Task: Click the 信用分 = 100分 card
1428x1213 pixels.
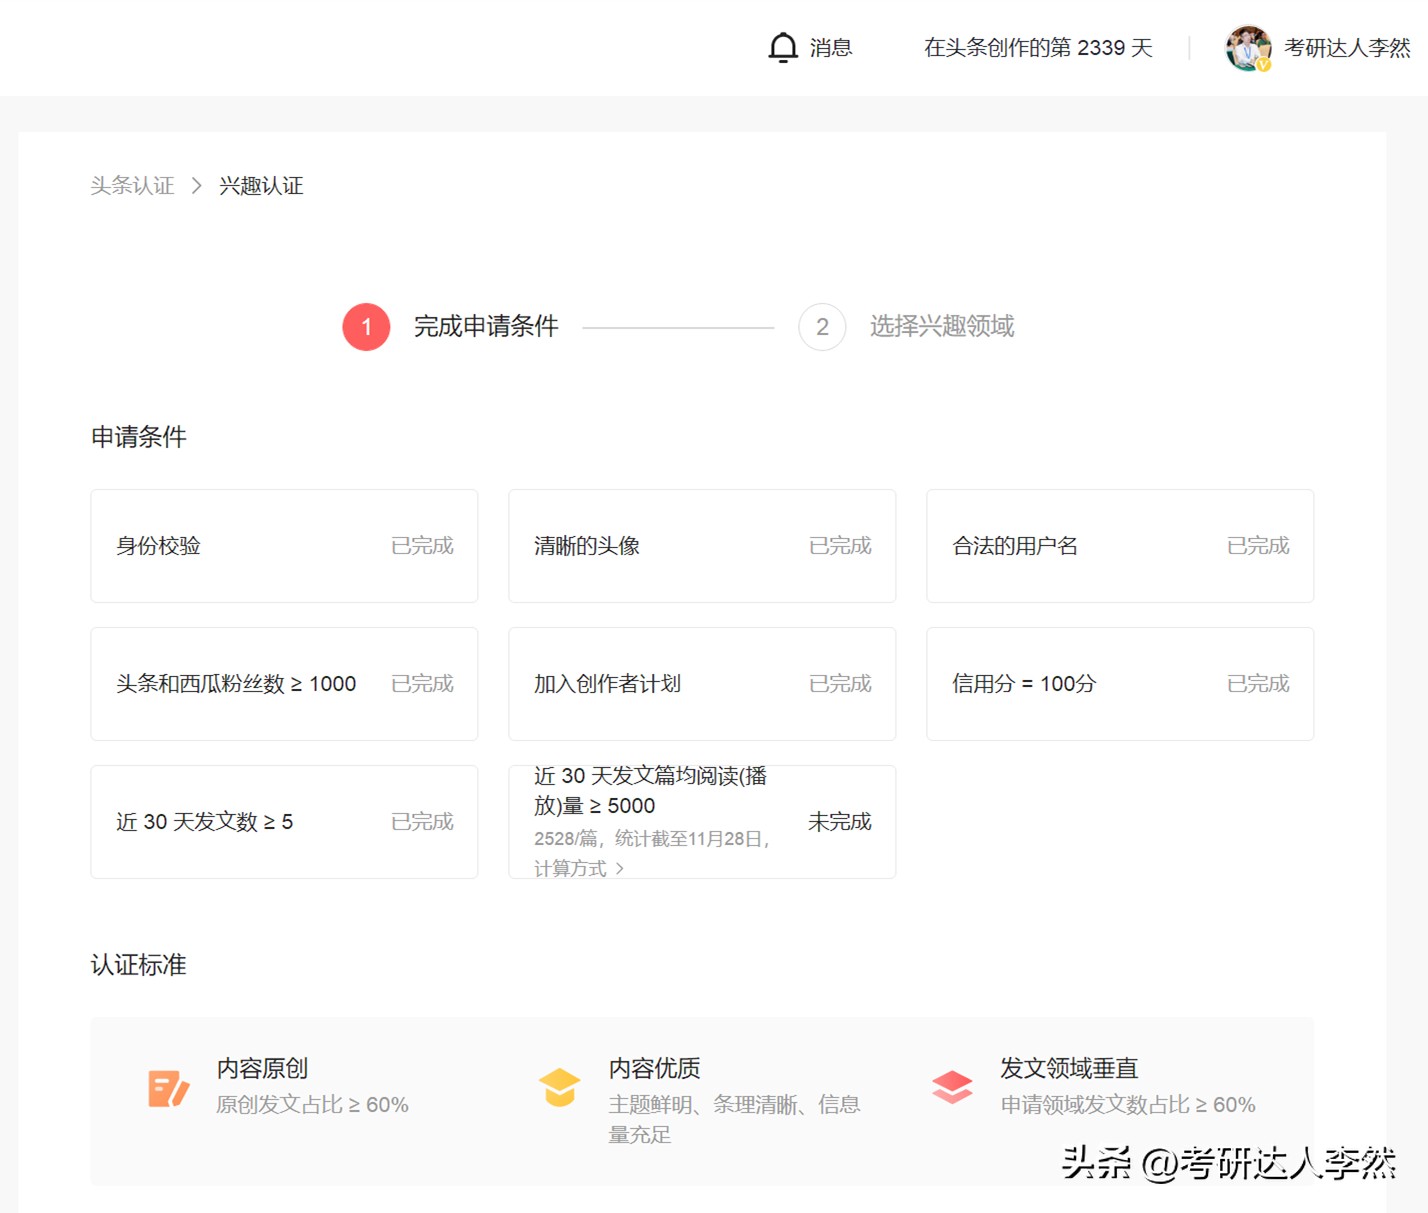Action: click(1119, 684)
